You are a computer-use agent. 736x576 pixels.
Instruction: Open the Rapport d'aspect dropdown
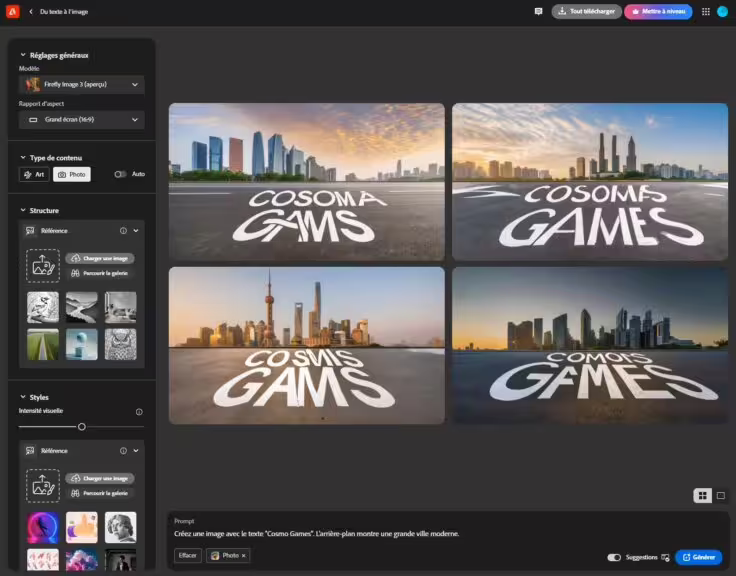pos(82,120)
